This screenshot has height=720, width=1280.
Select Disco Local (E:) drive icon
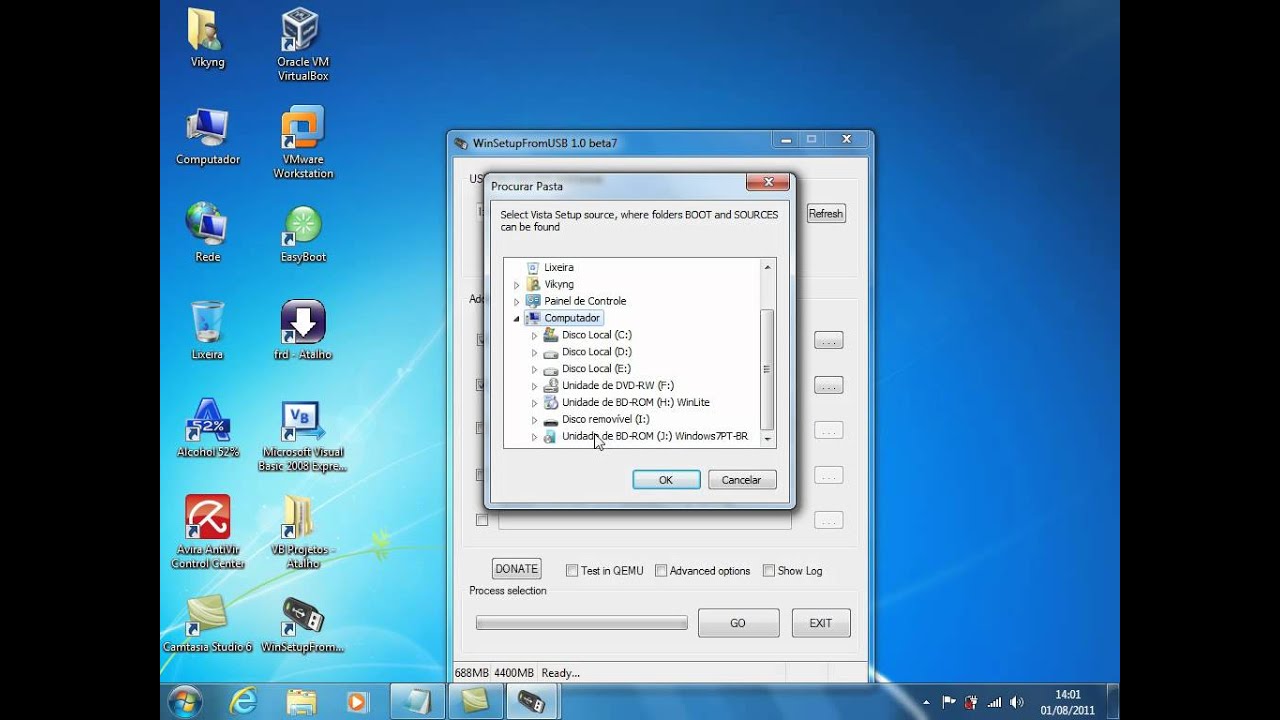[550, 369]
